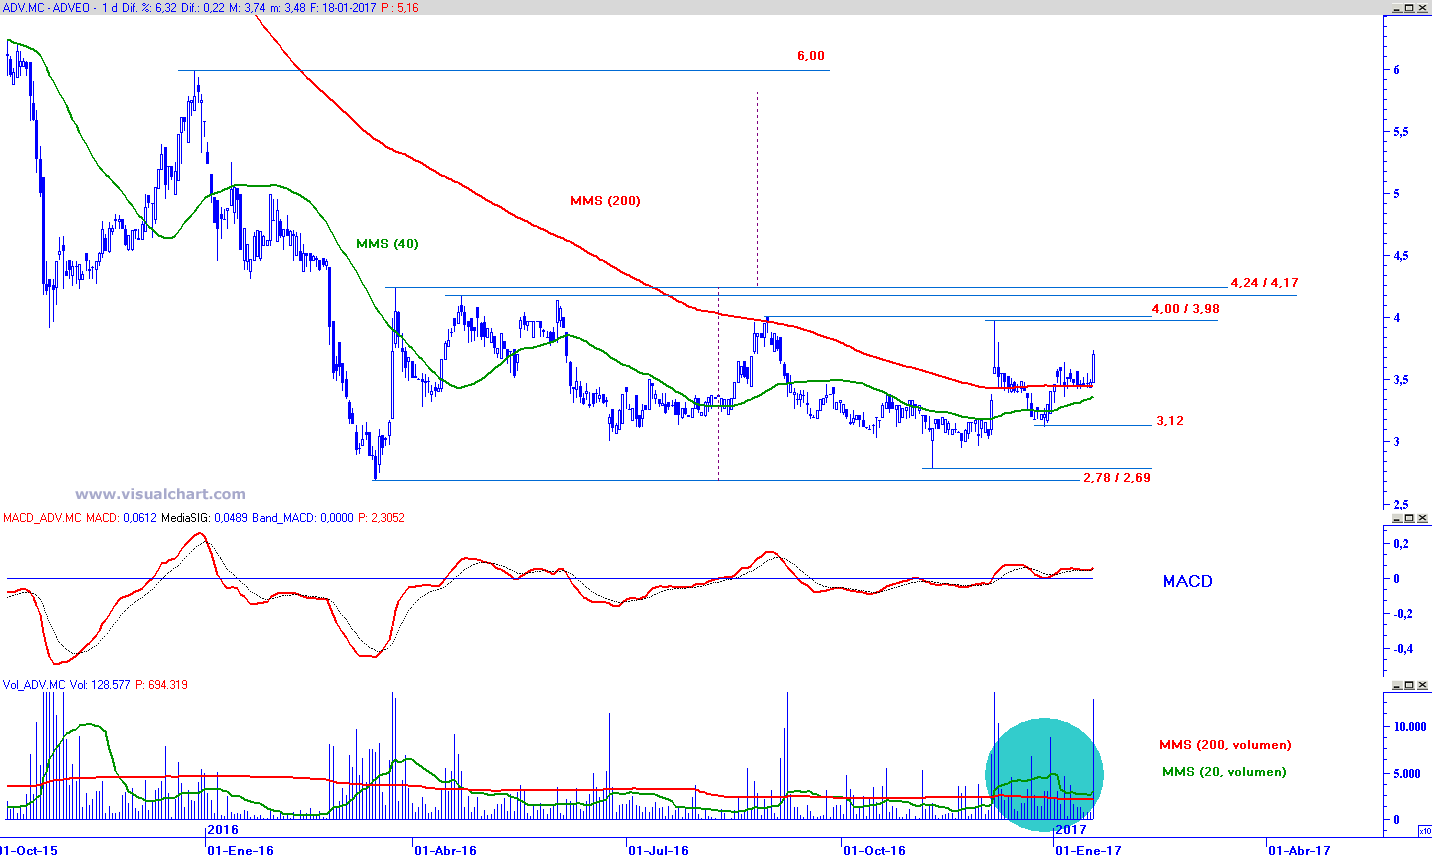Click the Vol: 128.577 reading
The width and height of the screenshot is (1432, 857).
100,685
